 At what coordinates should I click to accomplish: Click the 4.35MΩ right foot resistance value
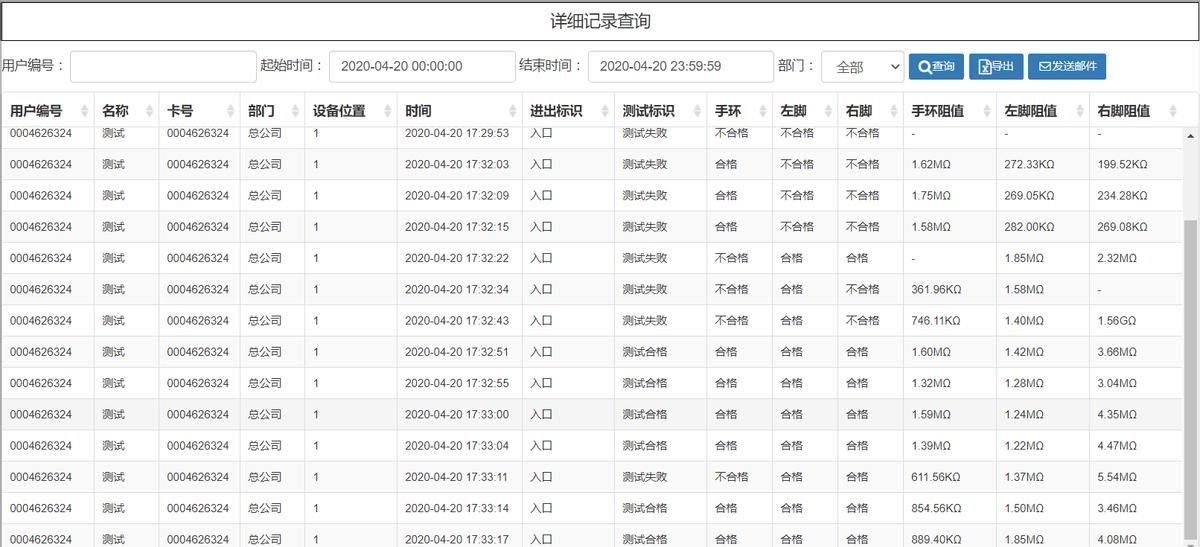coord(1117,414)
